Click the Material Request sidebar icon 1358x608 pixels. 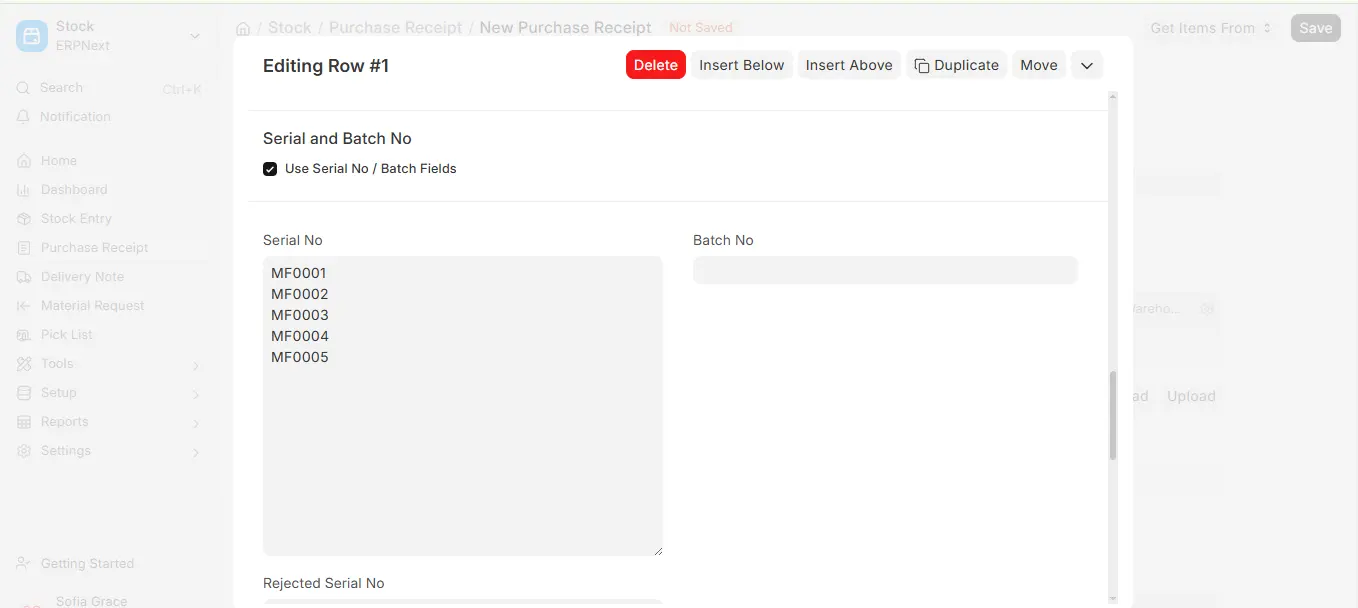(24, 306)
